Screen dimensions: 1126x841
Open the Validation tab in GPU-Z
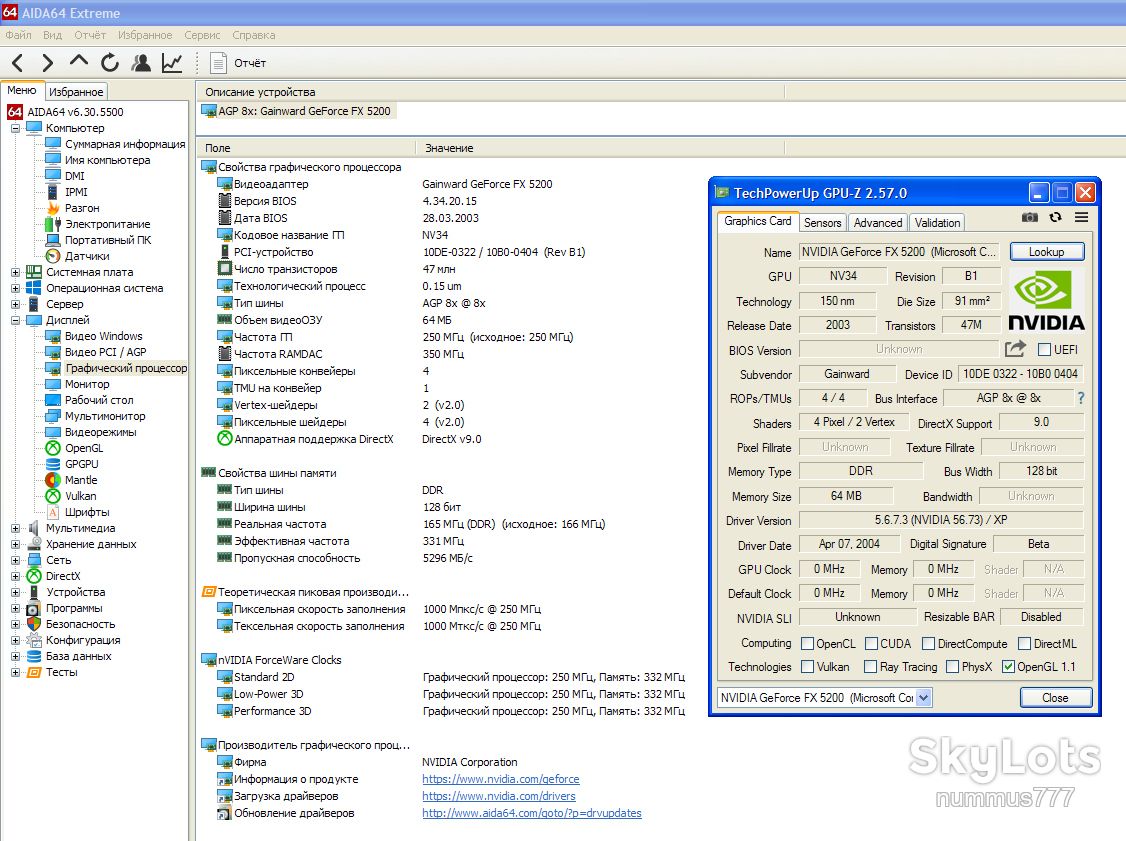tap(937, 223)
